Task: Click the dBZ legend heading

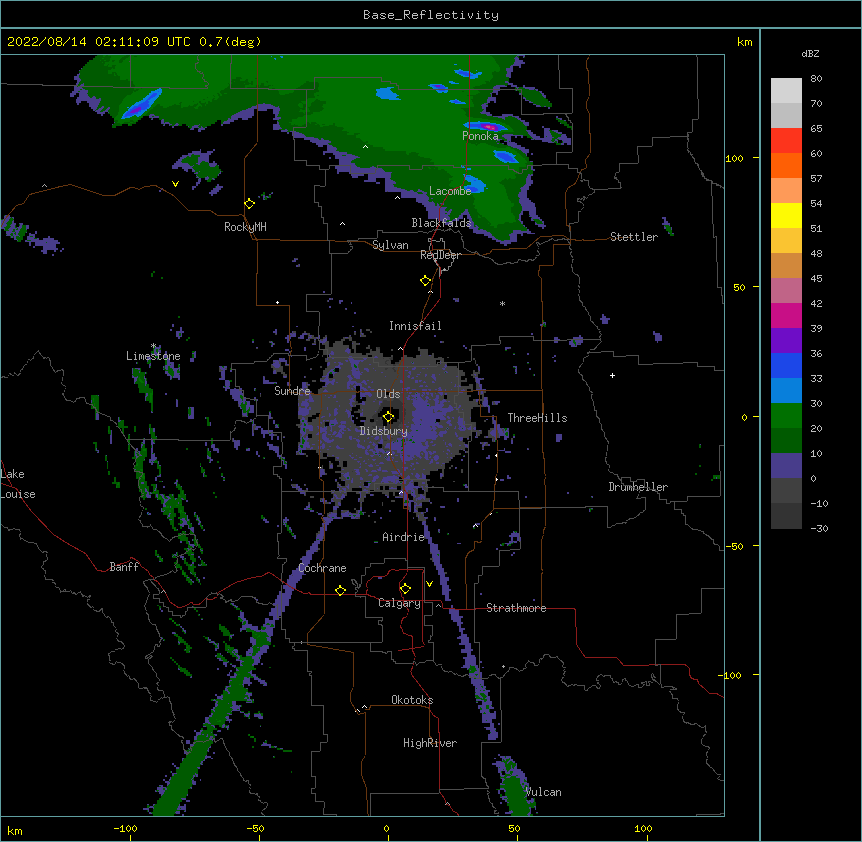Action: 810,53
